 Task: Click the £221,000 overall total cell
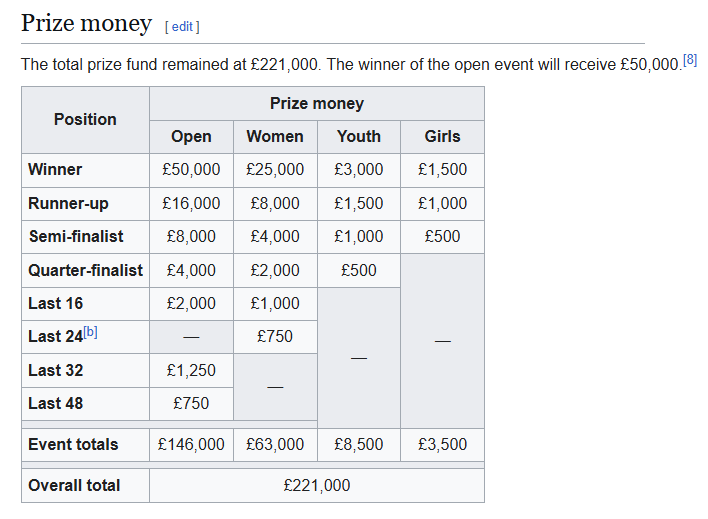(316, 485)
